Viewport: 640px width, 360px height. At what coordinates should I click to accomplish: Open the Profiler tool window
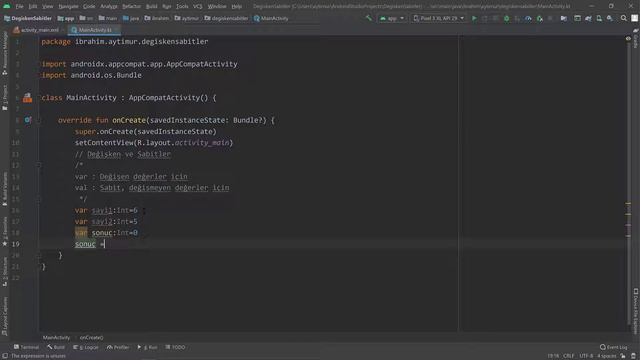(118, 347)
